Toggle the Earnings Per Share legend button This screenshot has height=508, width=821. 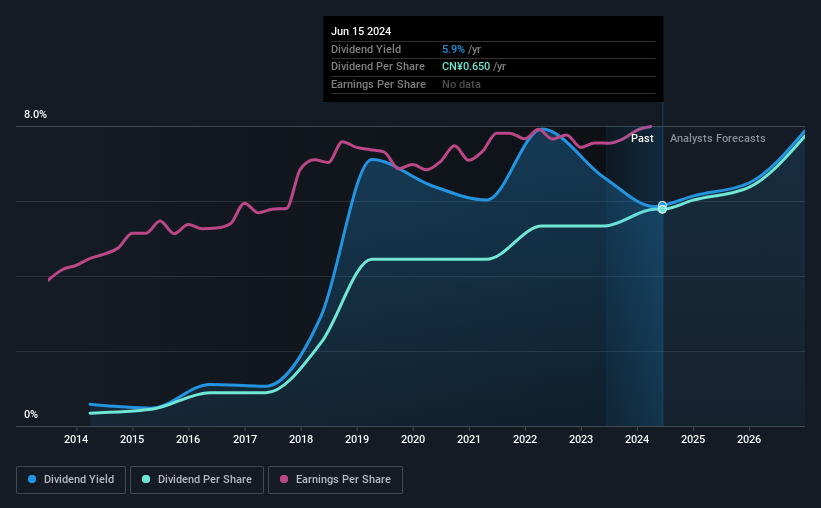point(335,480)
